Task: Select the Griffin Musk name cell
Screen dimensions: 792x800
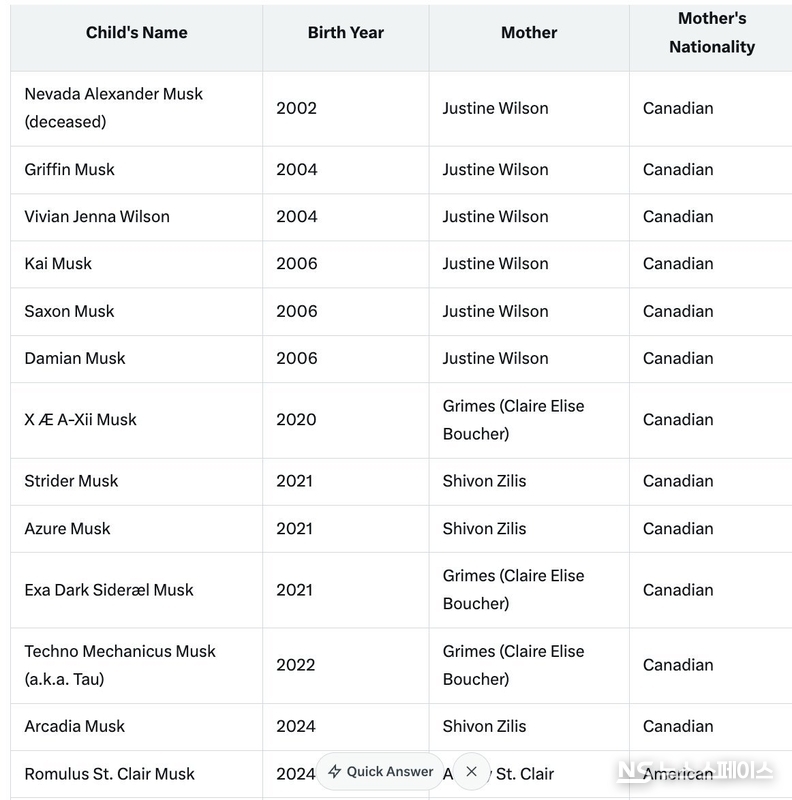Action: point(70,170)
